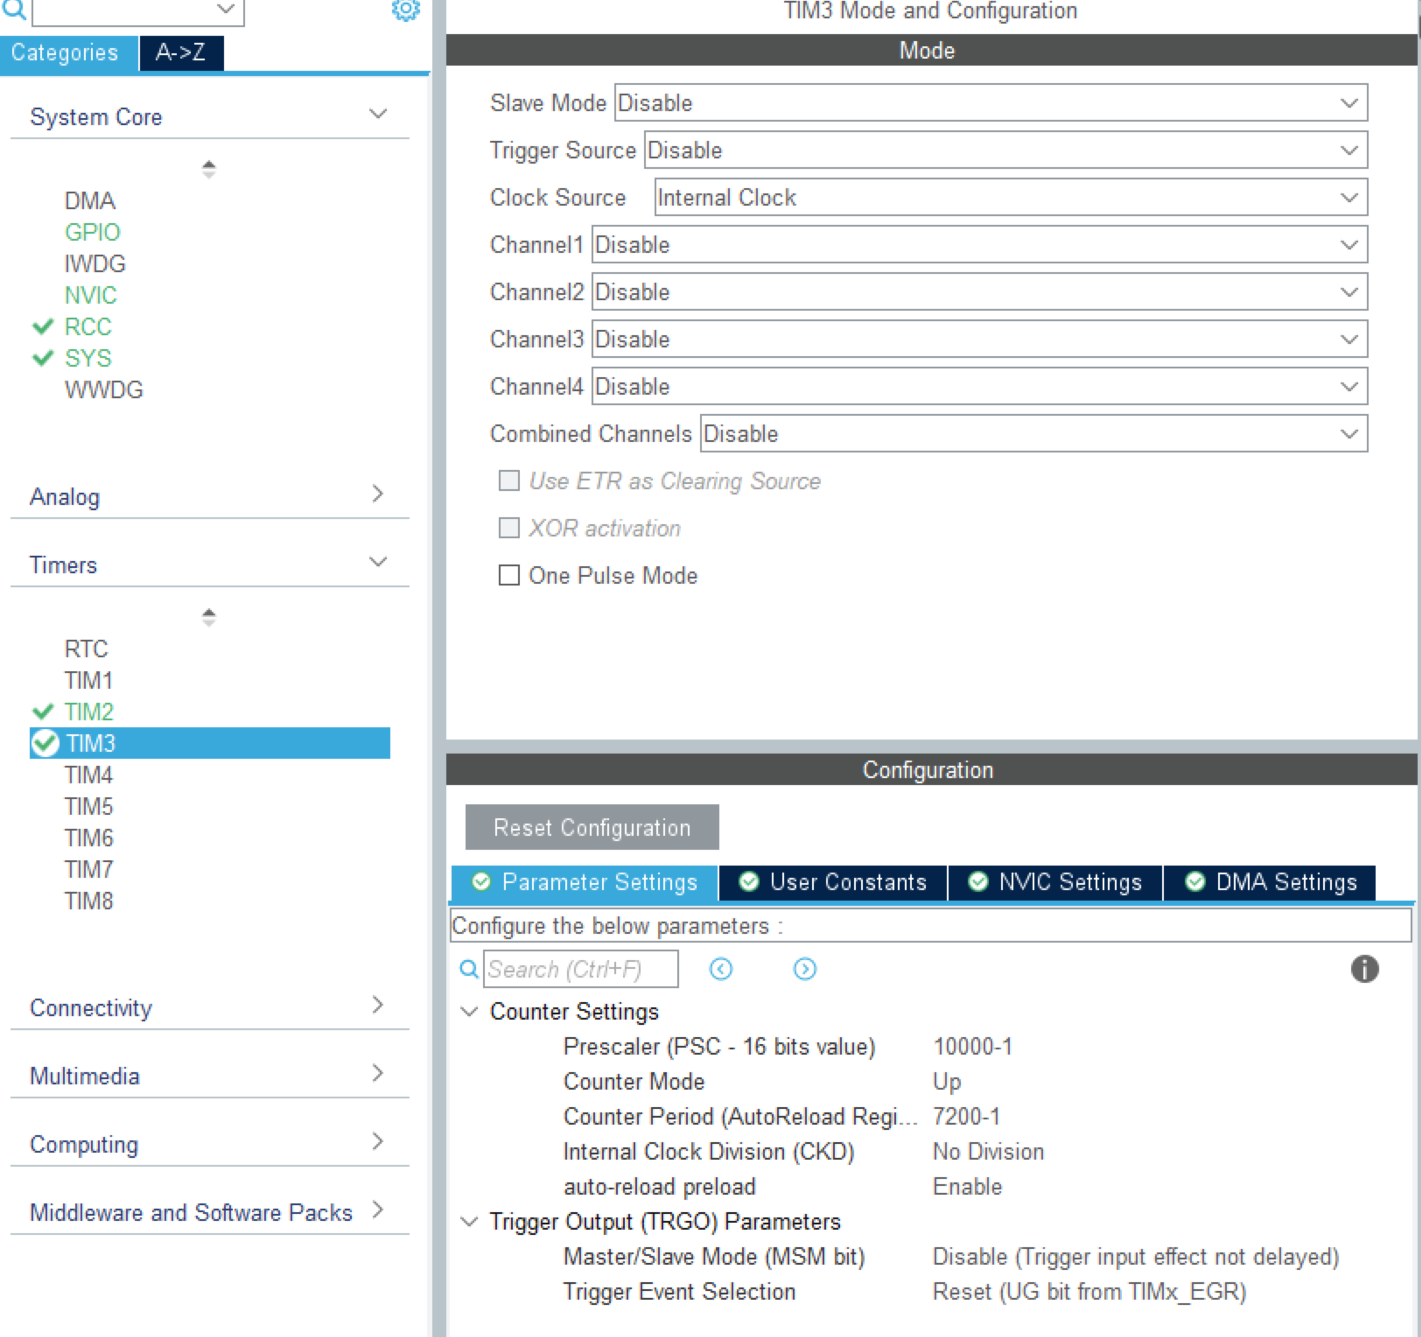Toggle XOR activation checkbox
The height and width of the screenshot is (1337, 1421).
[509, 528]
